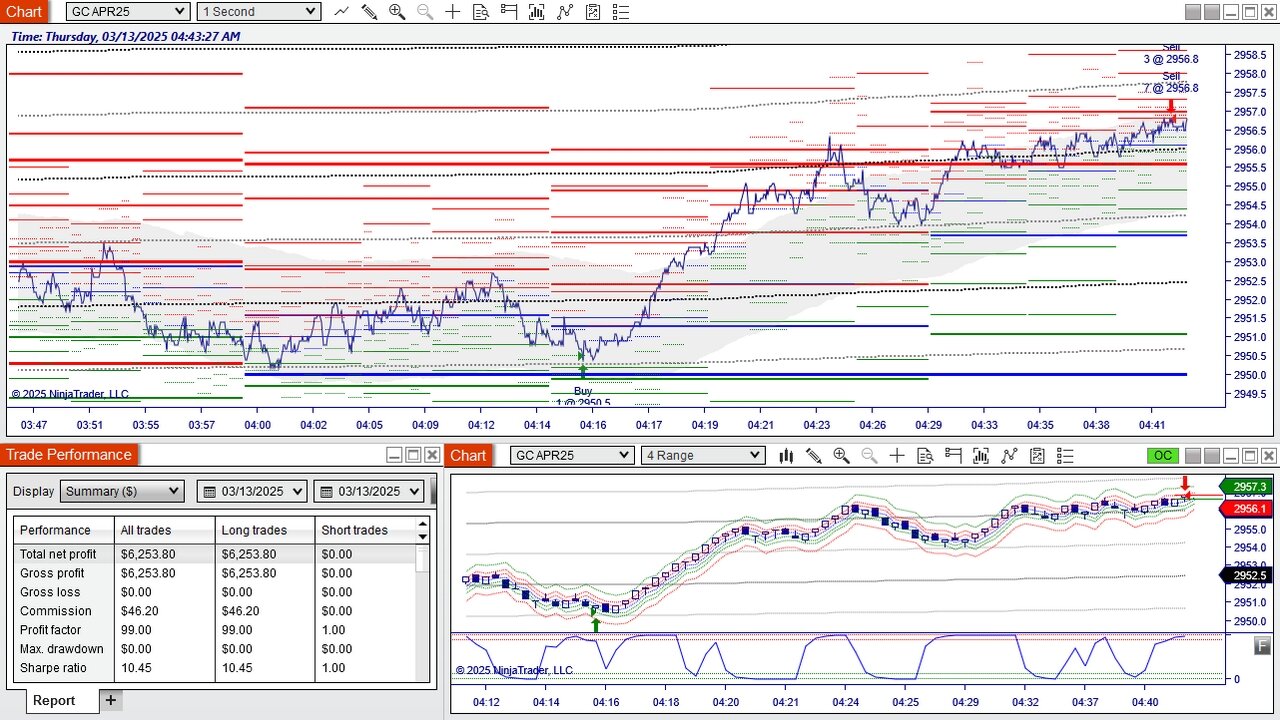Viewport: 1280px width, 720px height.
Task: Open Data Series icon in bottom chart
Action: [981, 455]
